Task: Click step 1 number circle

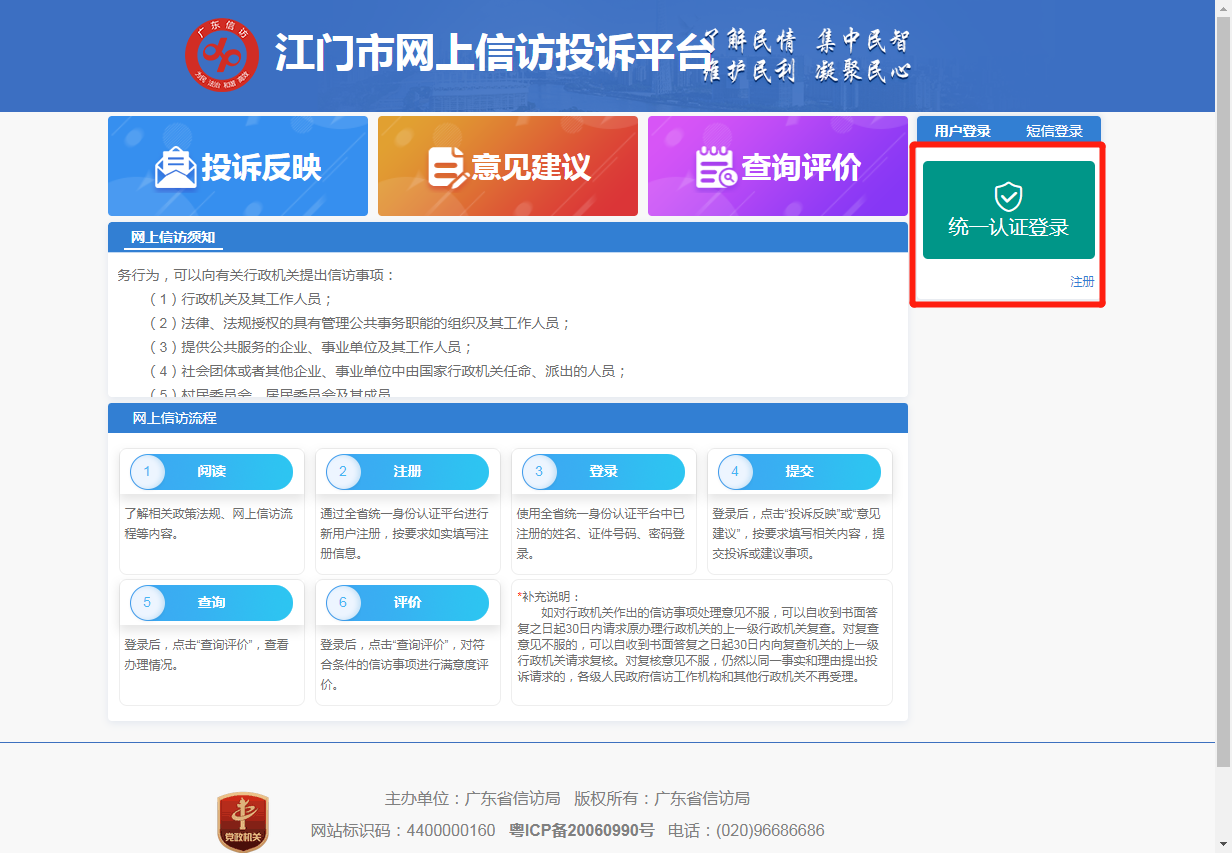Action: (148, 472)
